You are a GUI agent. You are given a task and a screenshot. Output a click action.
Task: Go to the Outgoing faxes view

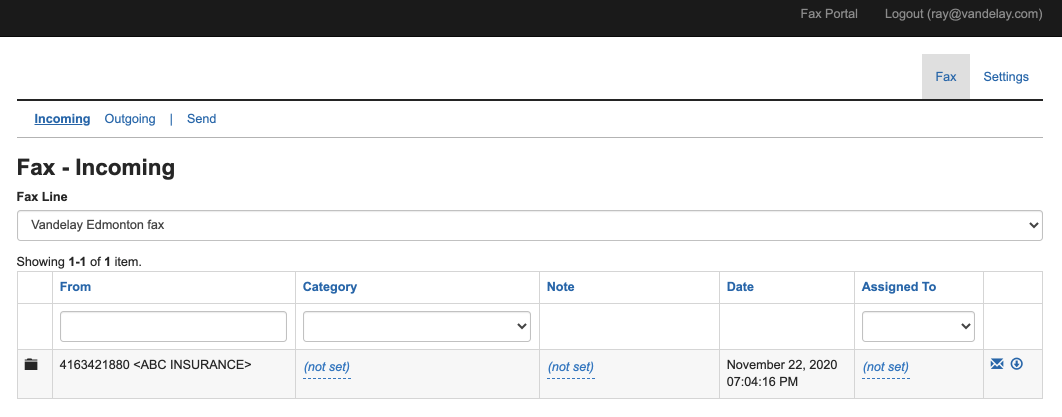point(130,119)
